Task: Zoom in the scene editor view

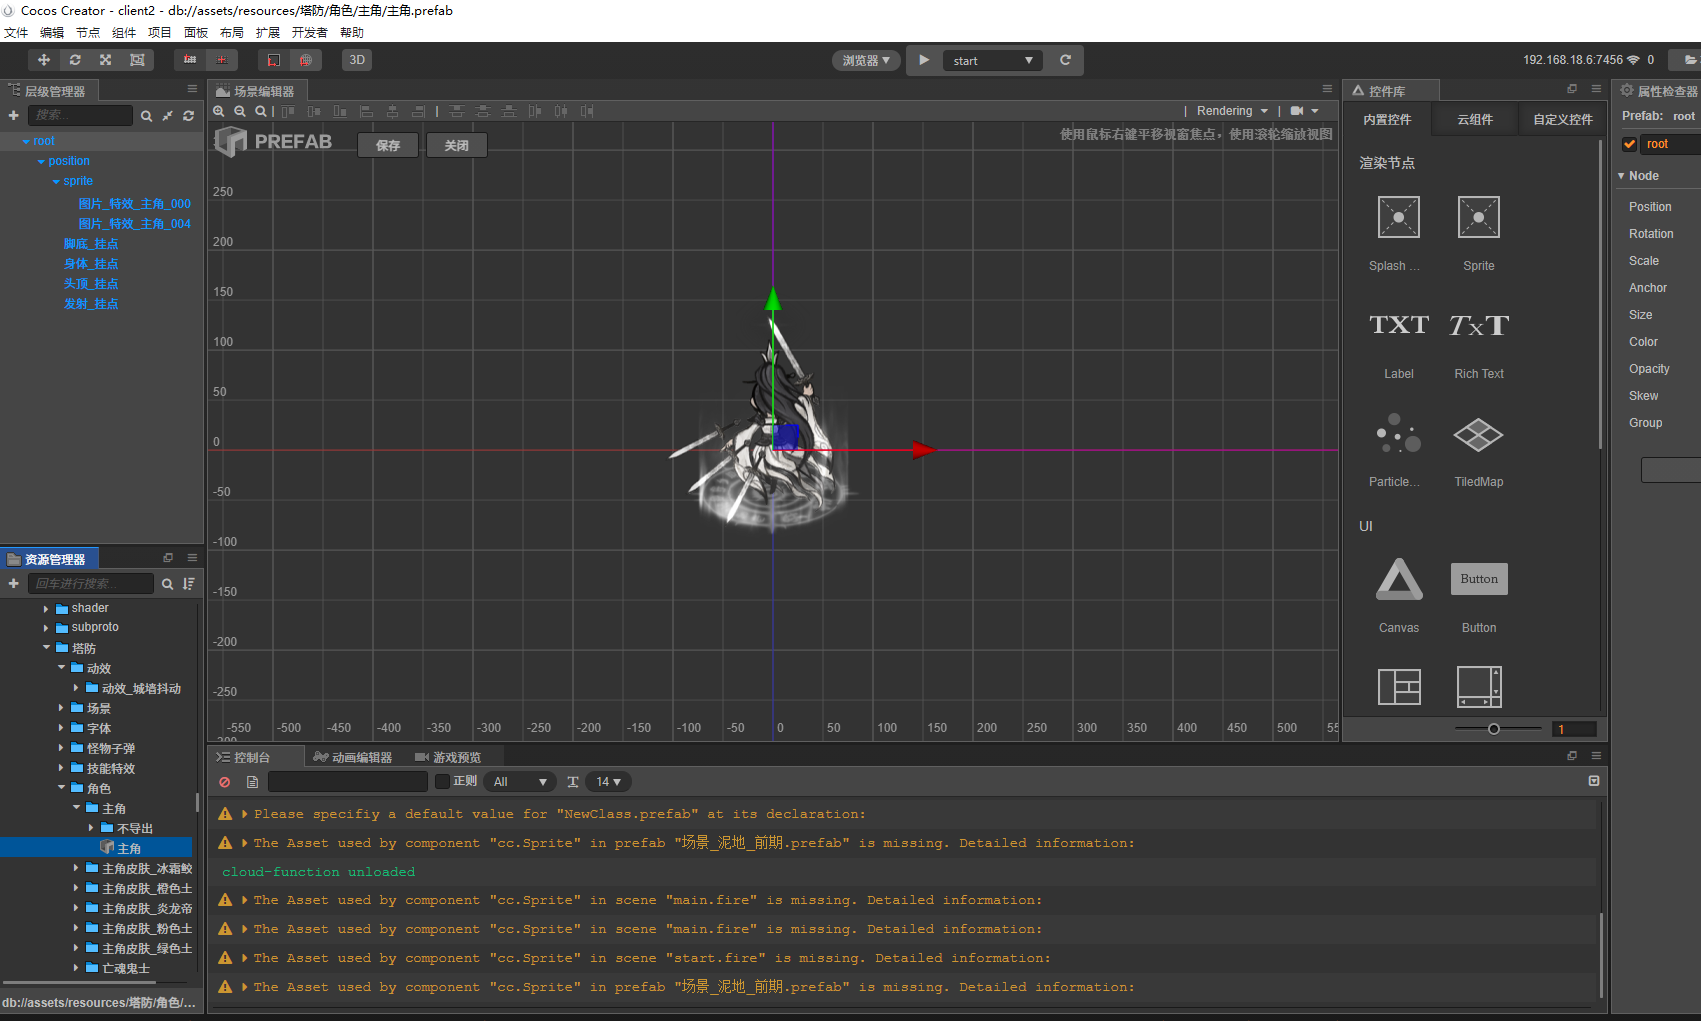Action: click(219, 111)
